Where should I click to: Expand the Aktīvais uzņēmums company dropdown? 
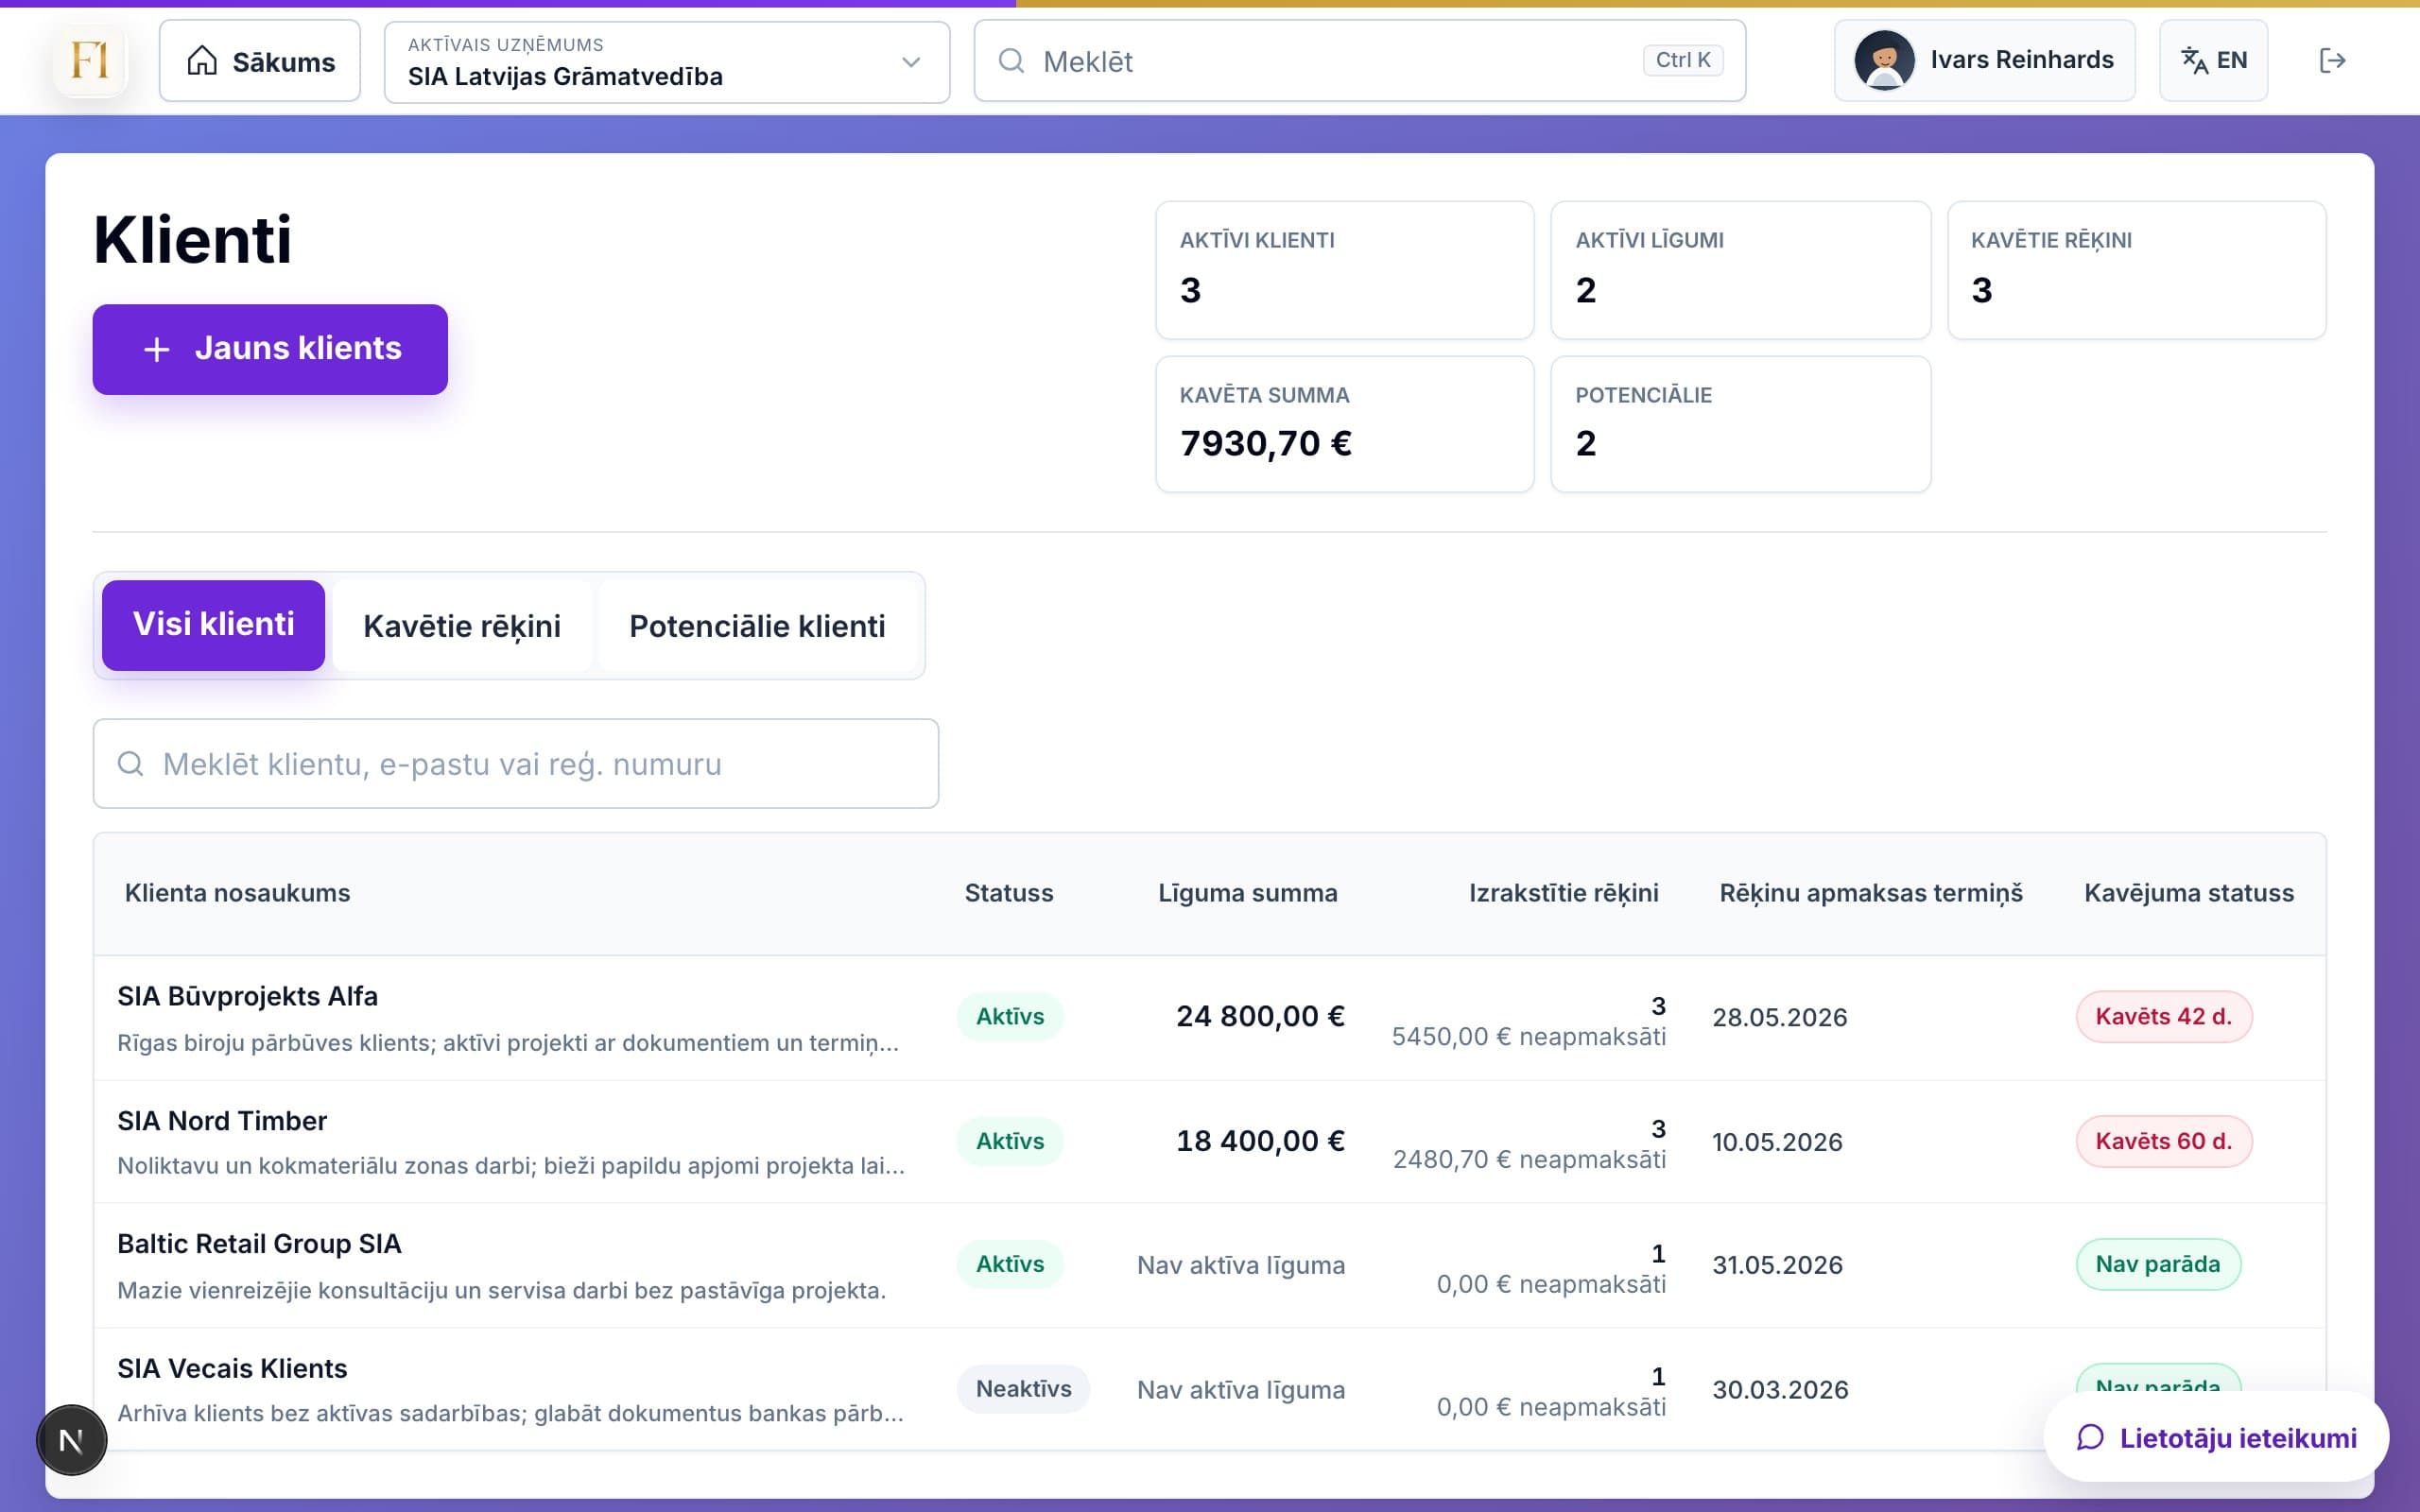(667, 62)
